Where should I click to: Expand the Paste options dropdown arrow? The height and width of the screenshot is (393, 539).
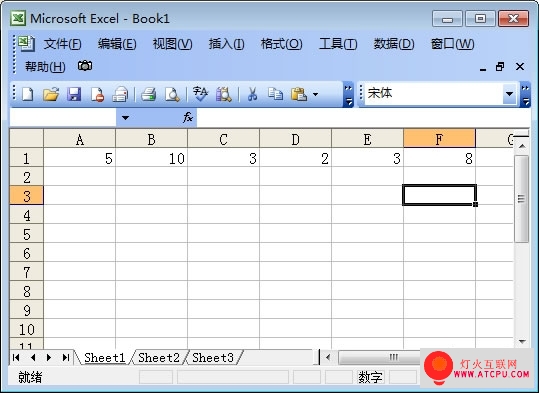(316, 94)
